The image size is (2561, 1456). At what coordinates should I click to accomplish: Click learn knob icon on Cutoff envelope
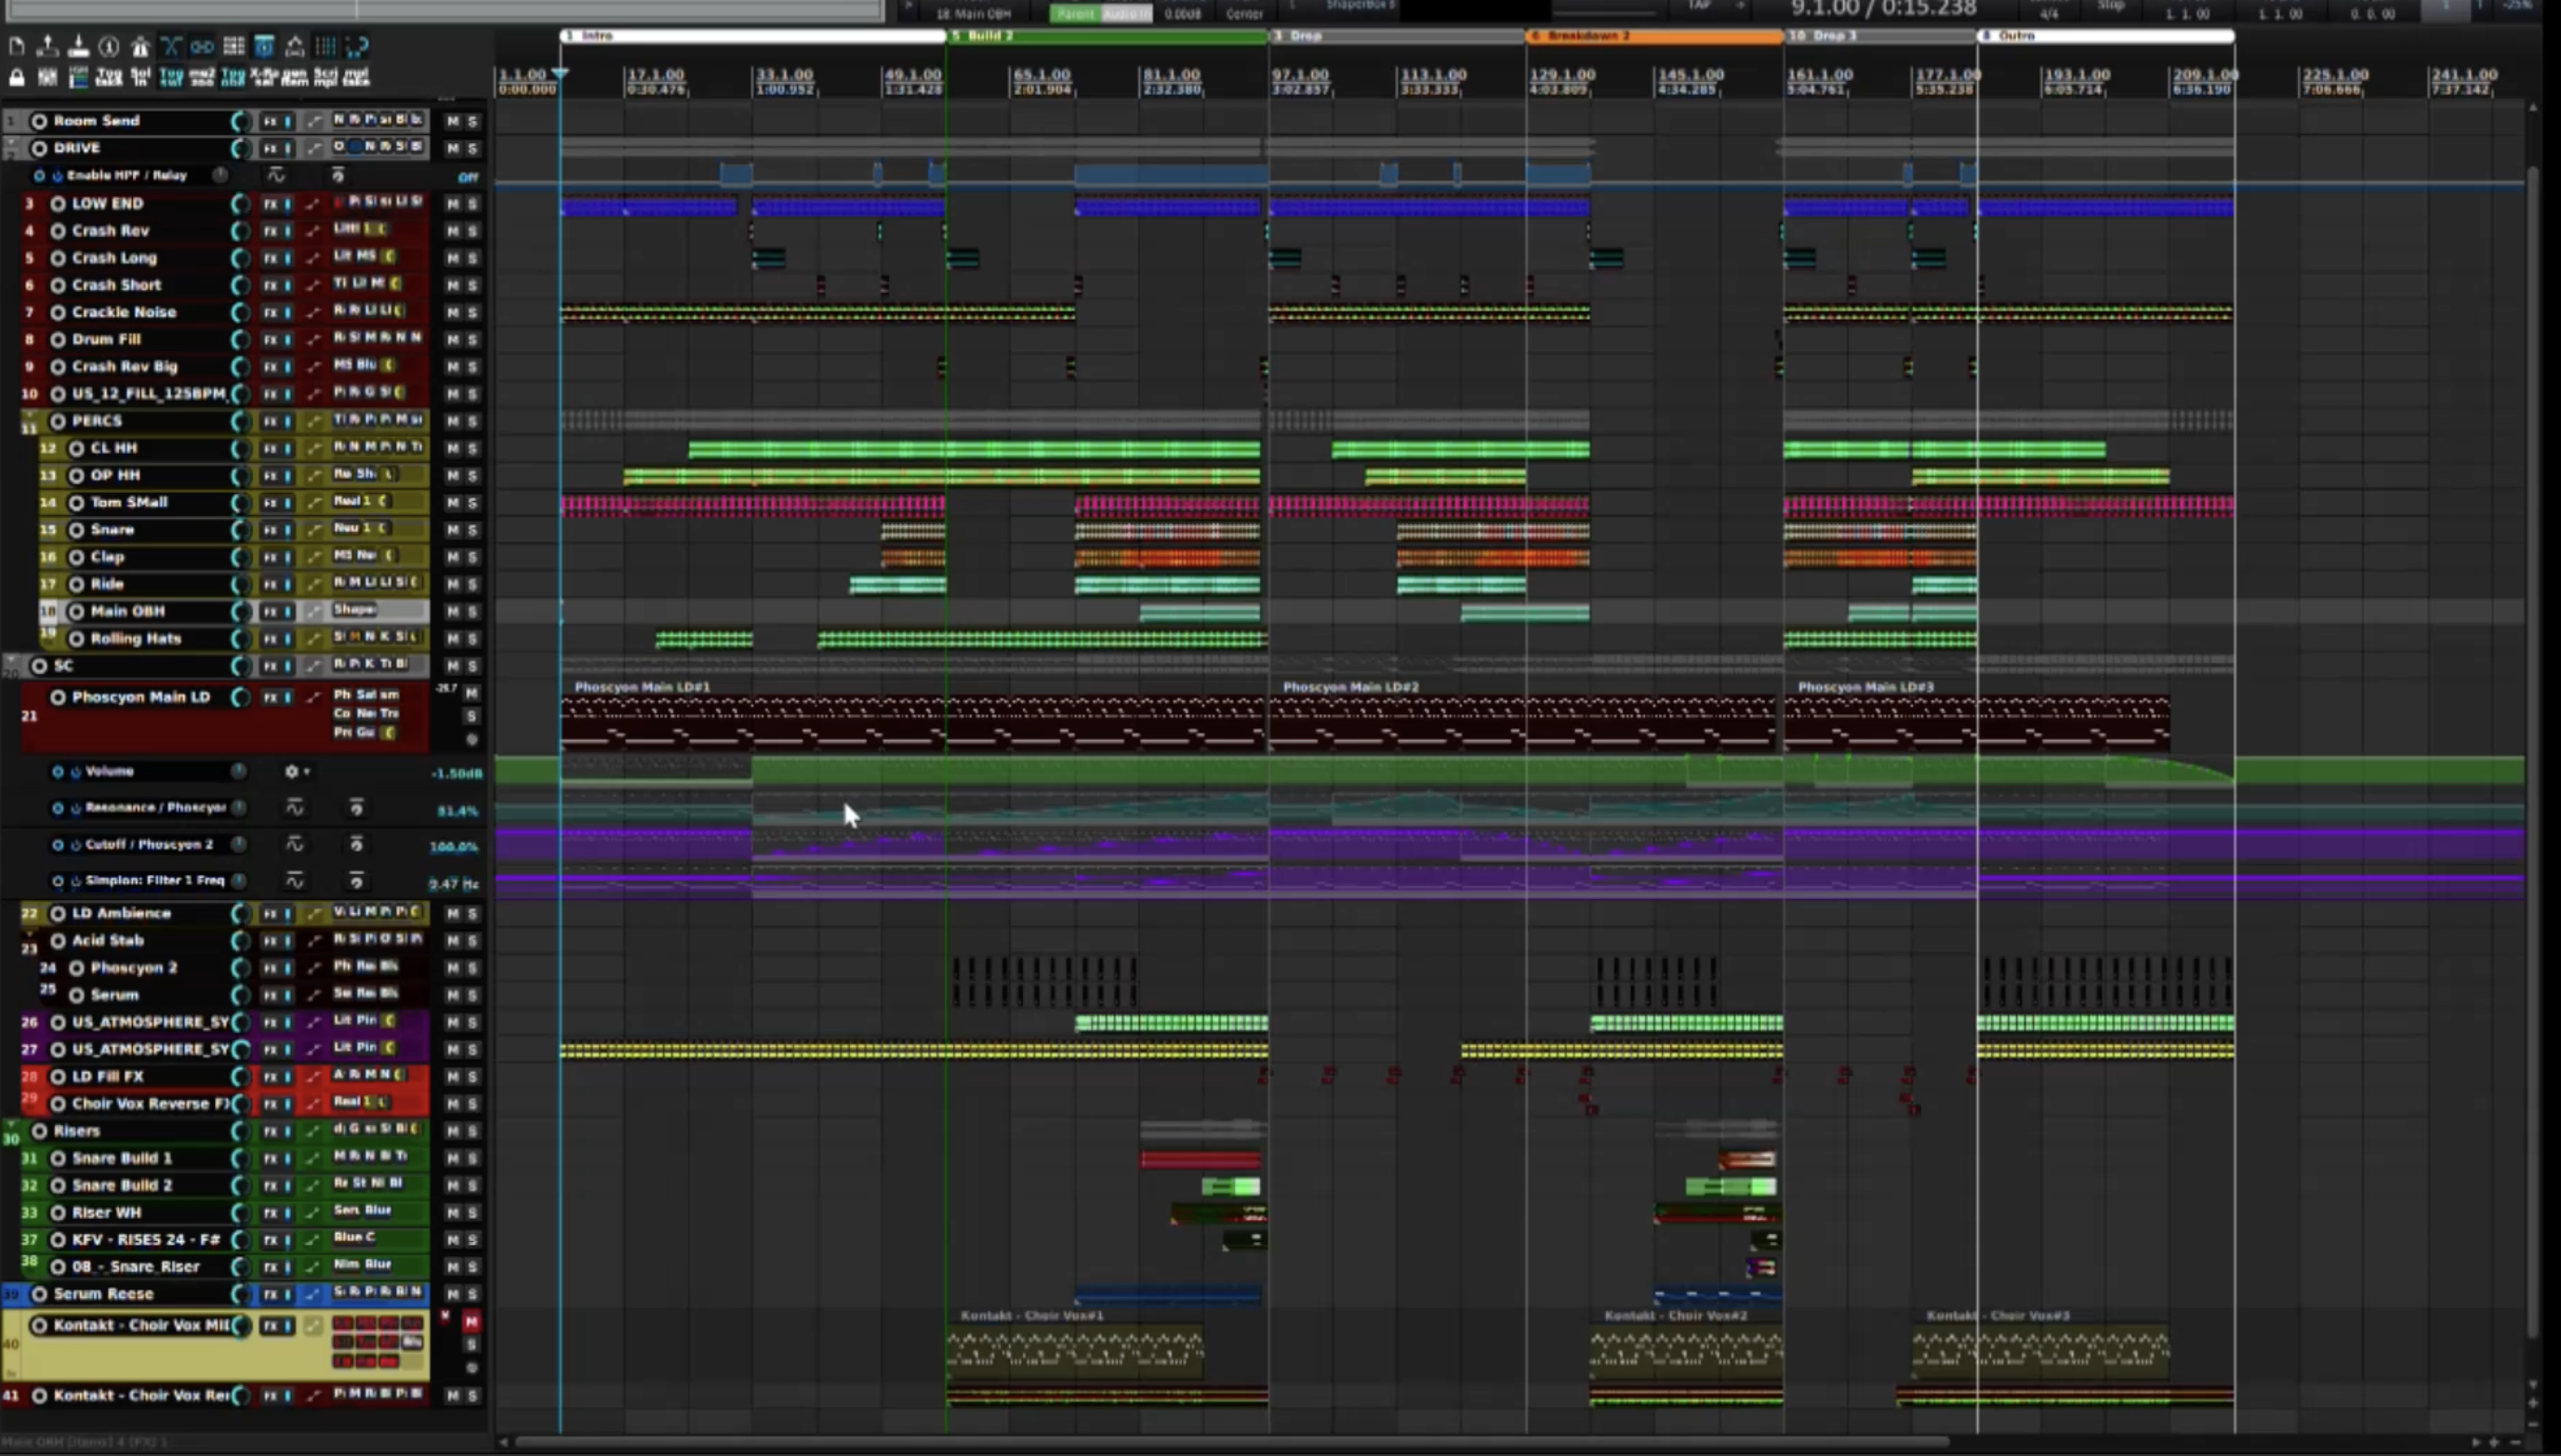coord(356,845)
